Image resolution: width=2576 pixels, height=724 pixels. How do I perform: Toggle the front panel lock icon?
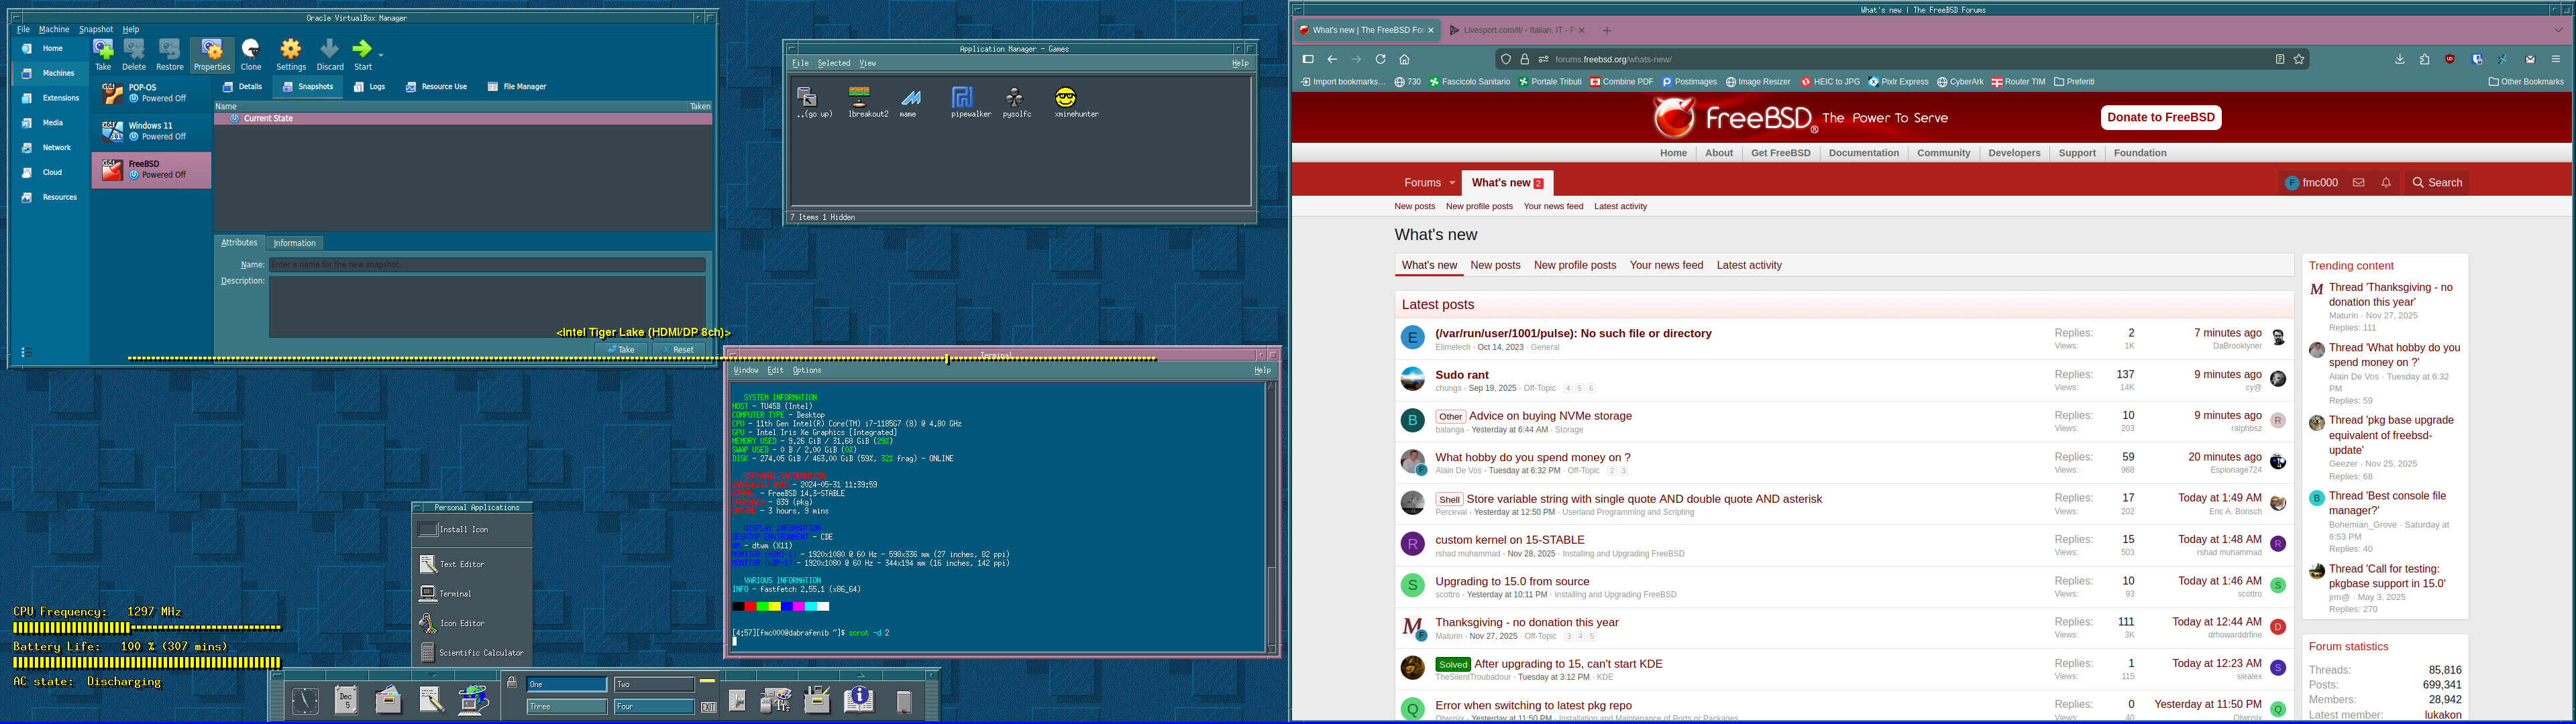coord(512,683)
